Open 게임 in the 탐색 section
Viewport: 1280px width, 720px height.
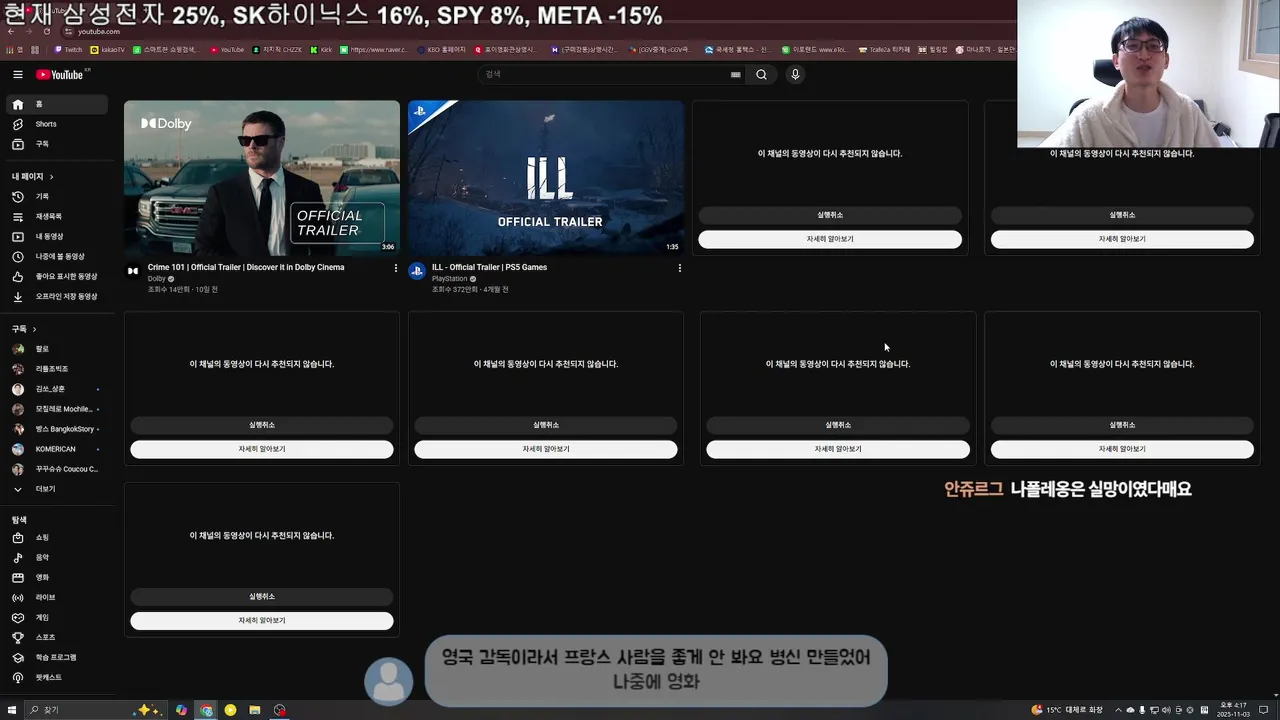tap(56, 617)
